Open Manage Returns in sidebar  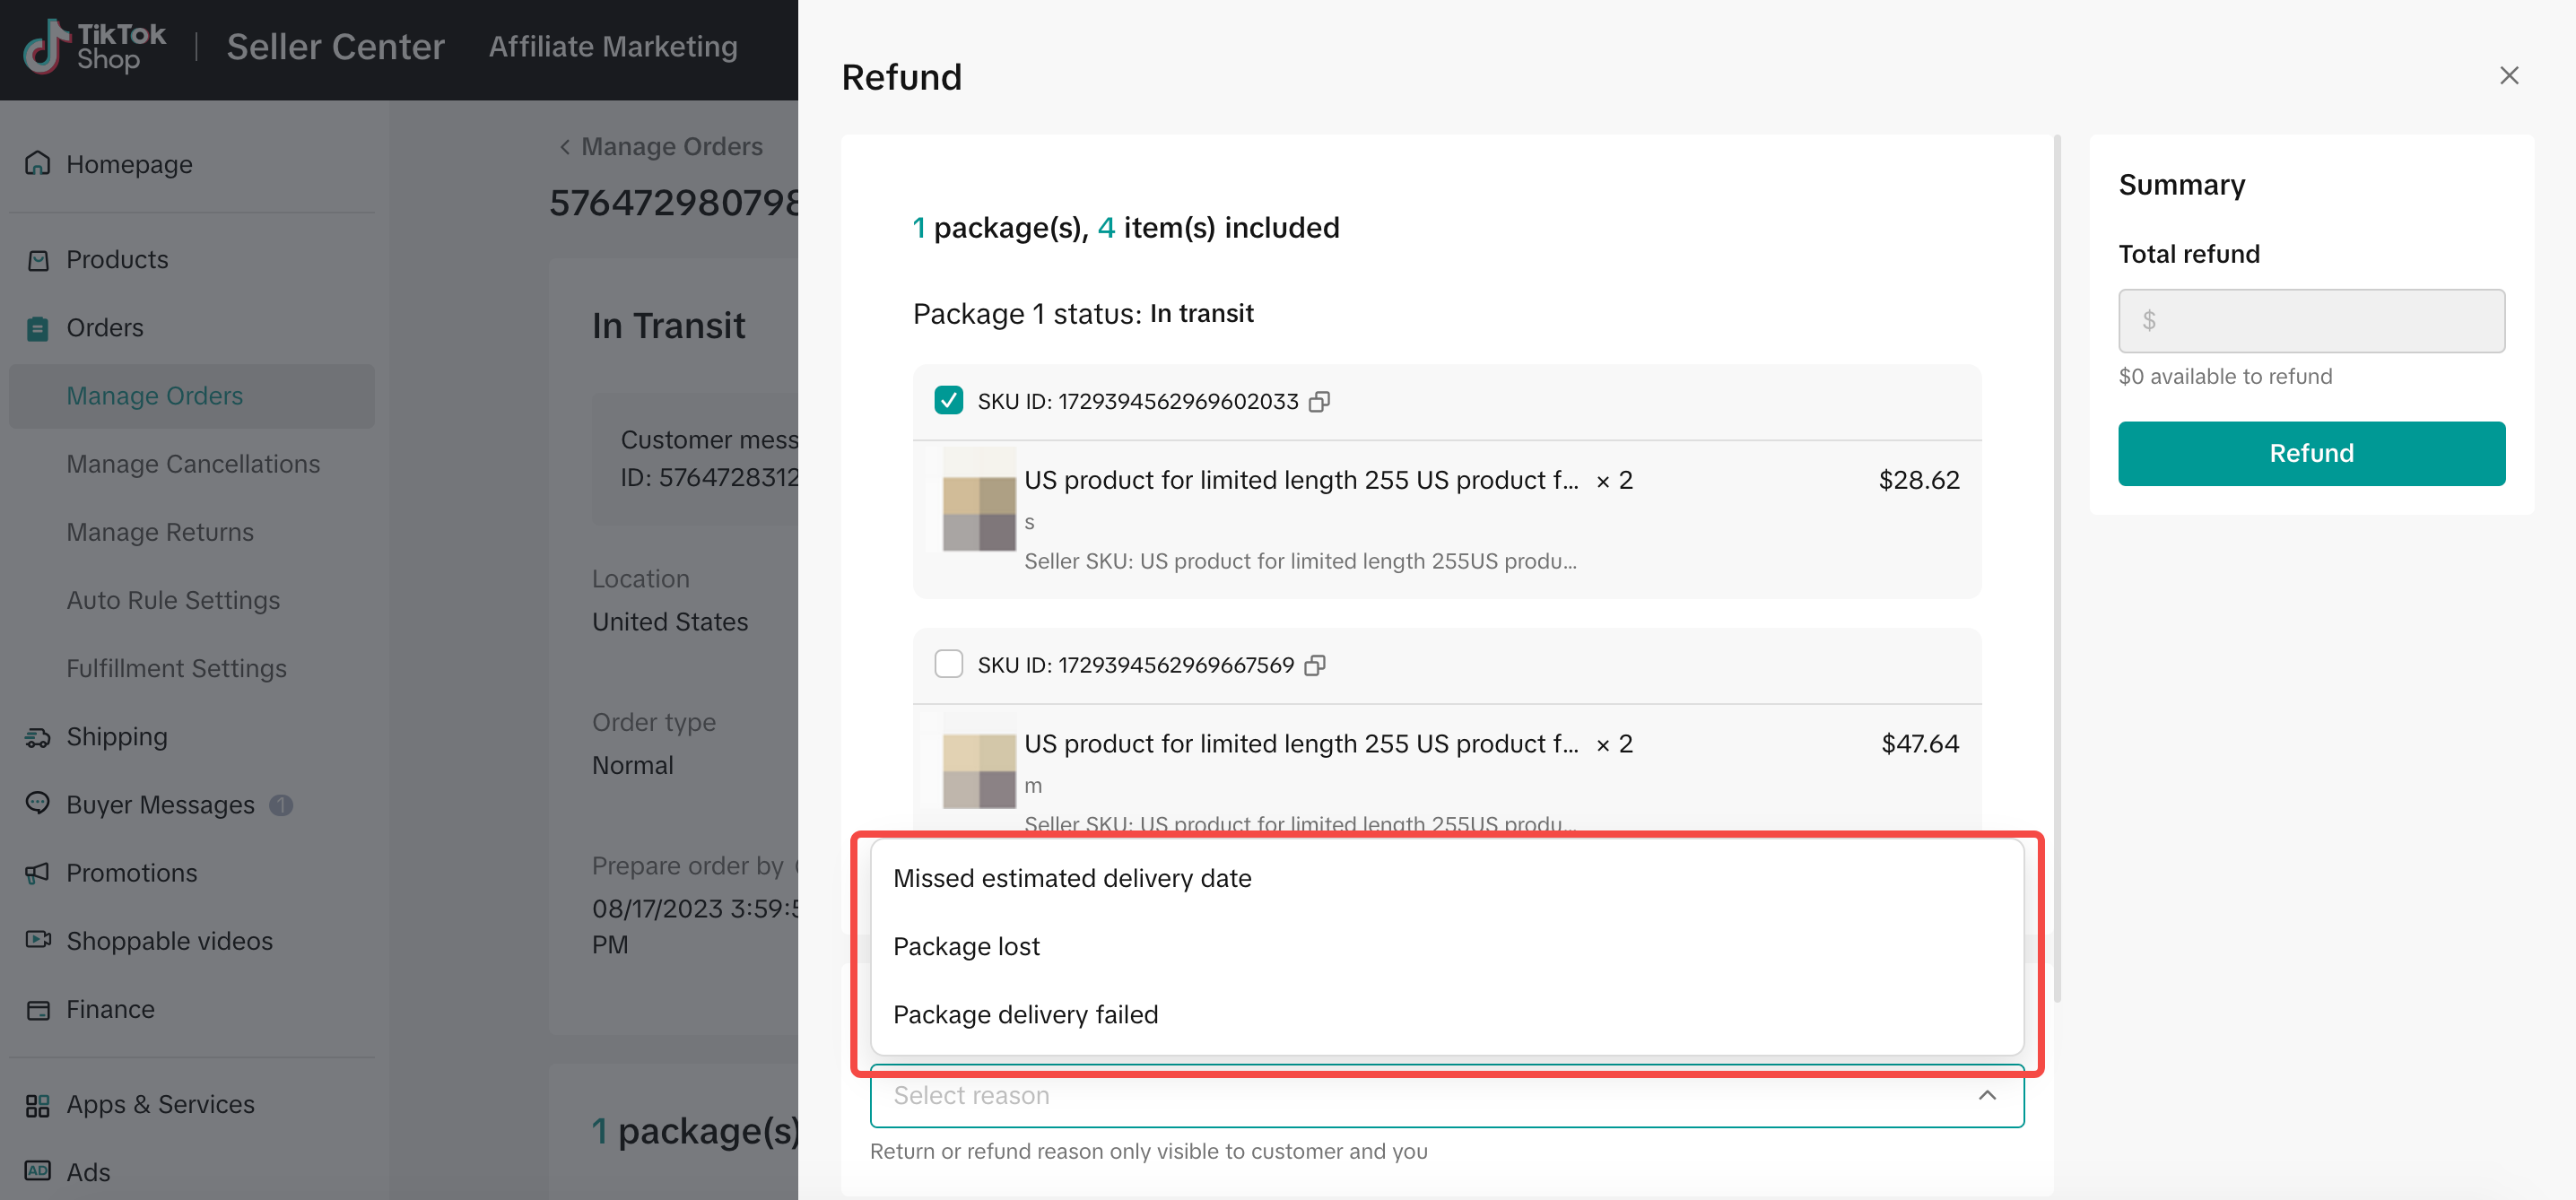pos(160,532)
